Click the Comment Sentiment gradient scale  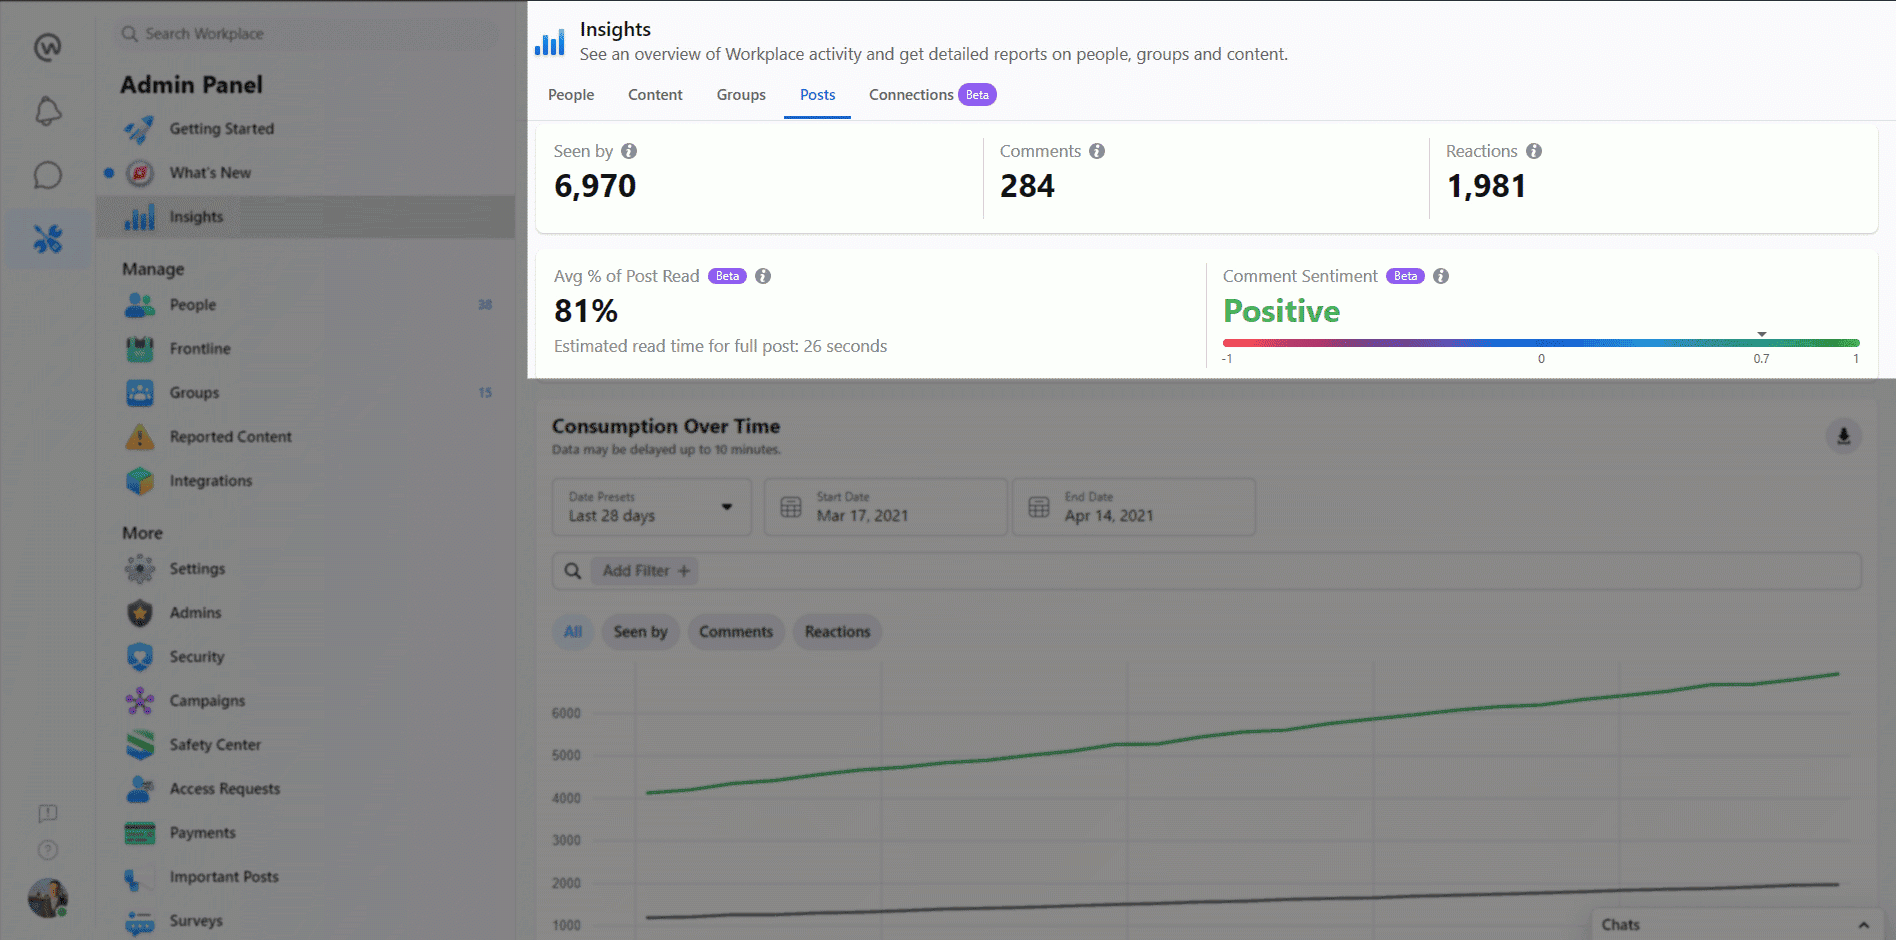point(1541,343)
